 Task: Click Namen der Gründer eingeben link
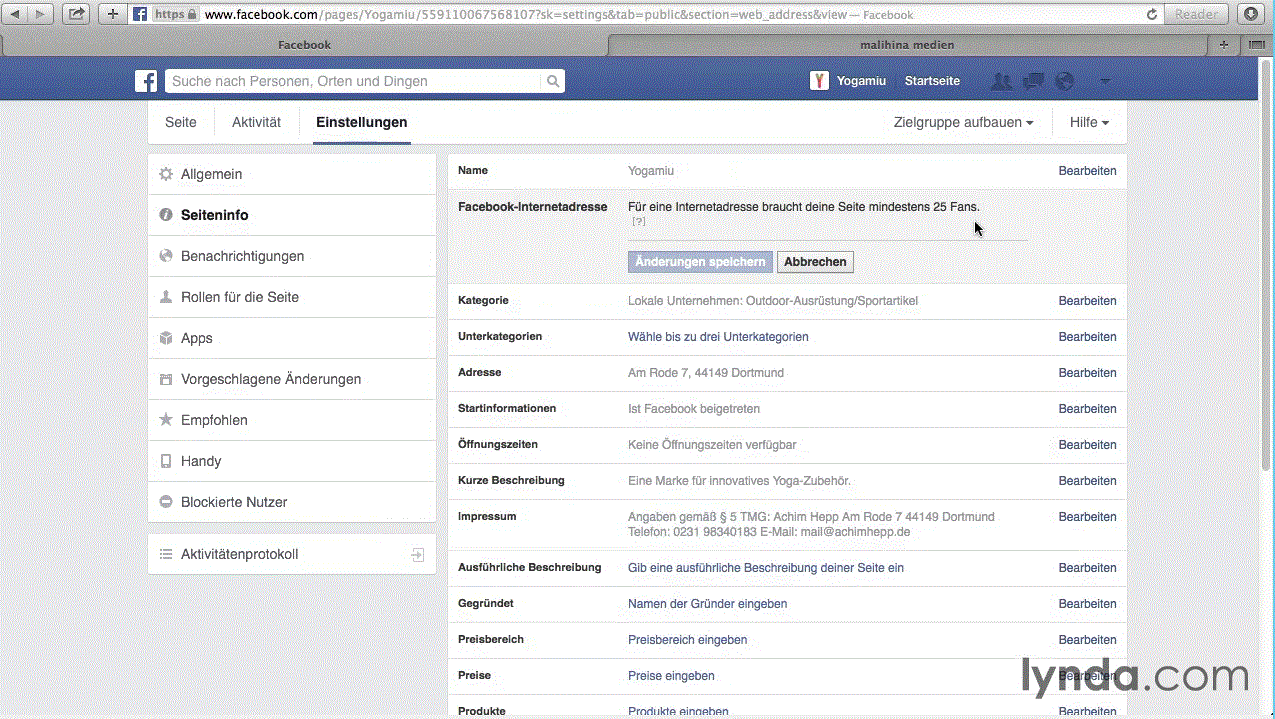(707, 604)
